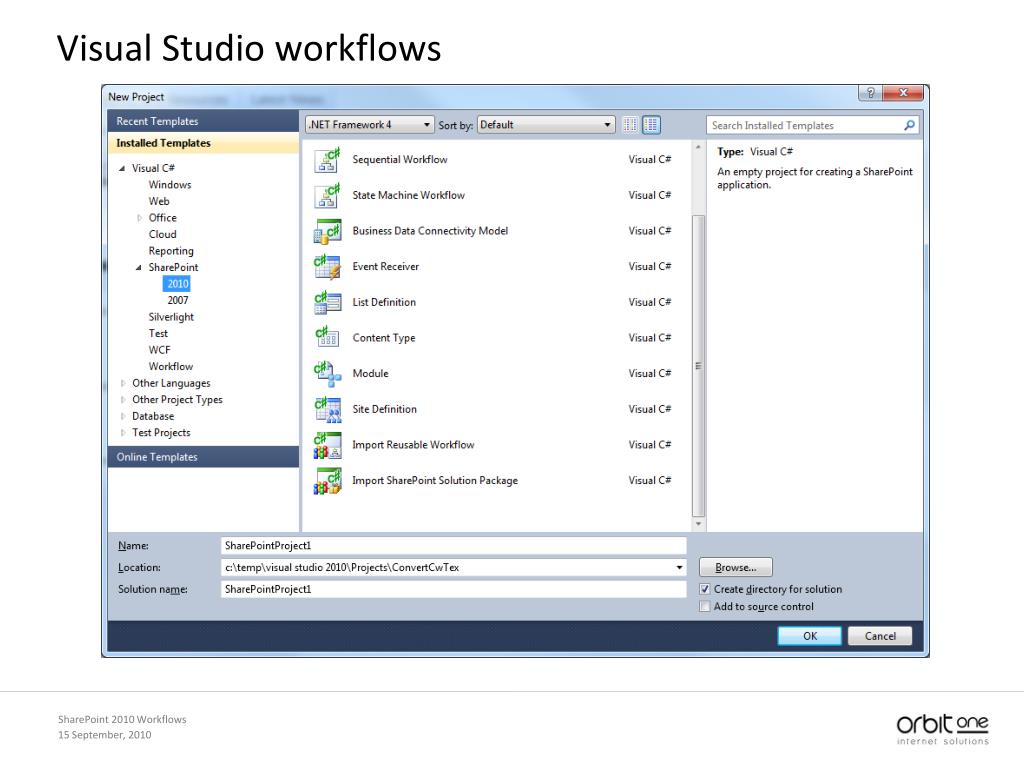Viewport: 1024px width, 768px height.
Task: Open the Installed Templates section
Action: [203, 143]
